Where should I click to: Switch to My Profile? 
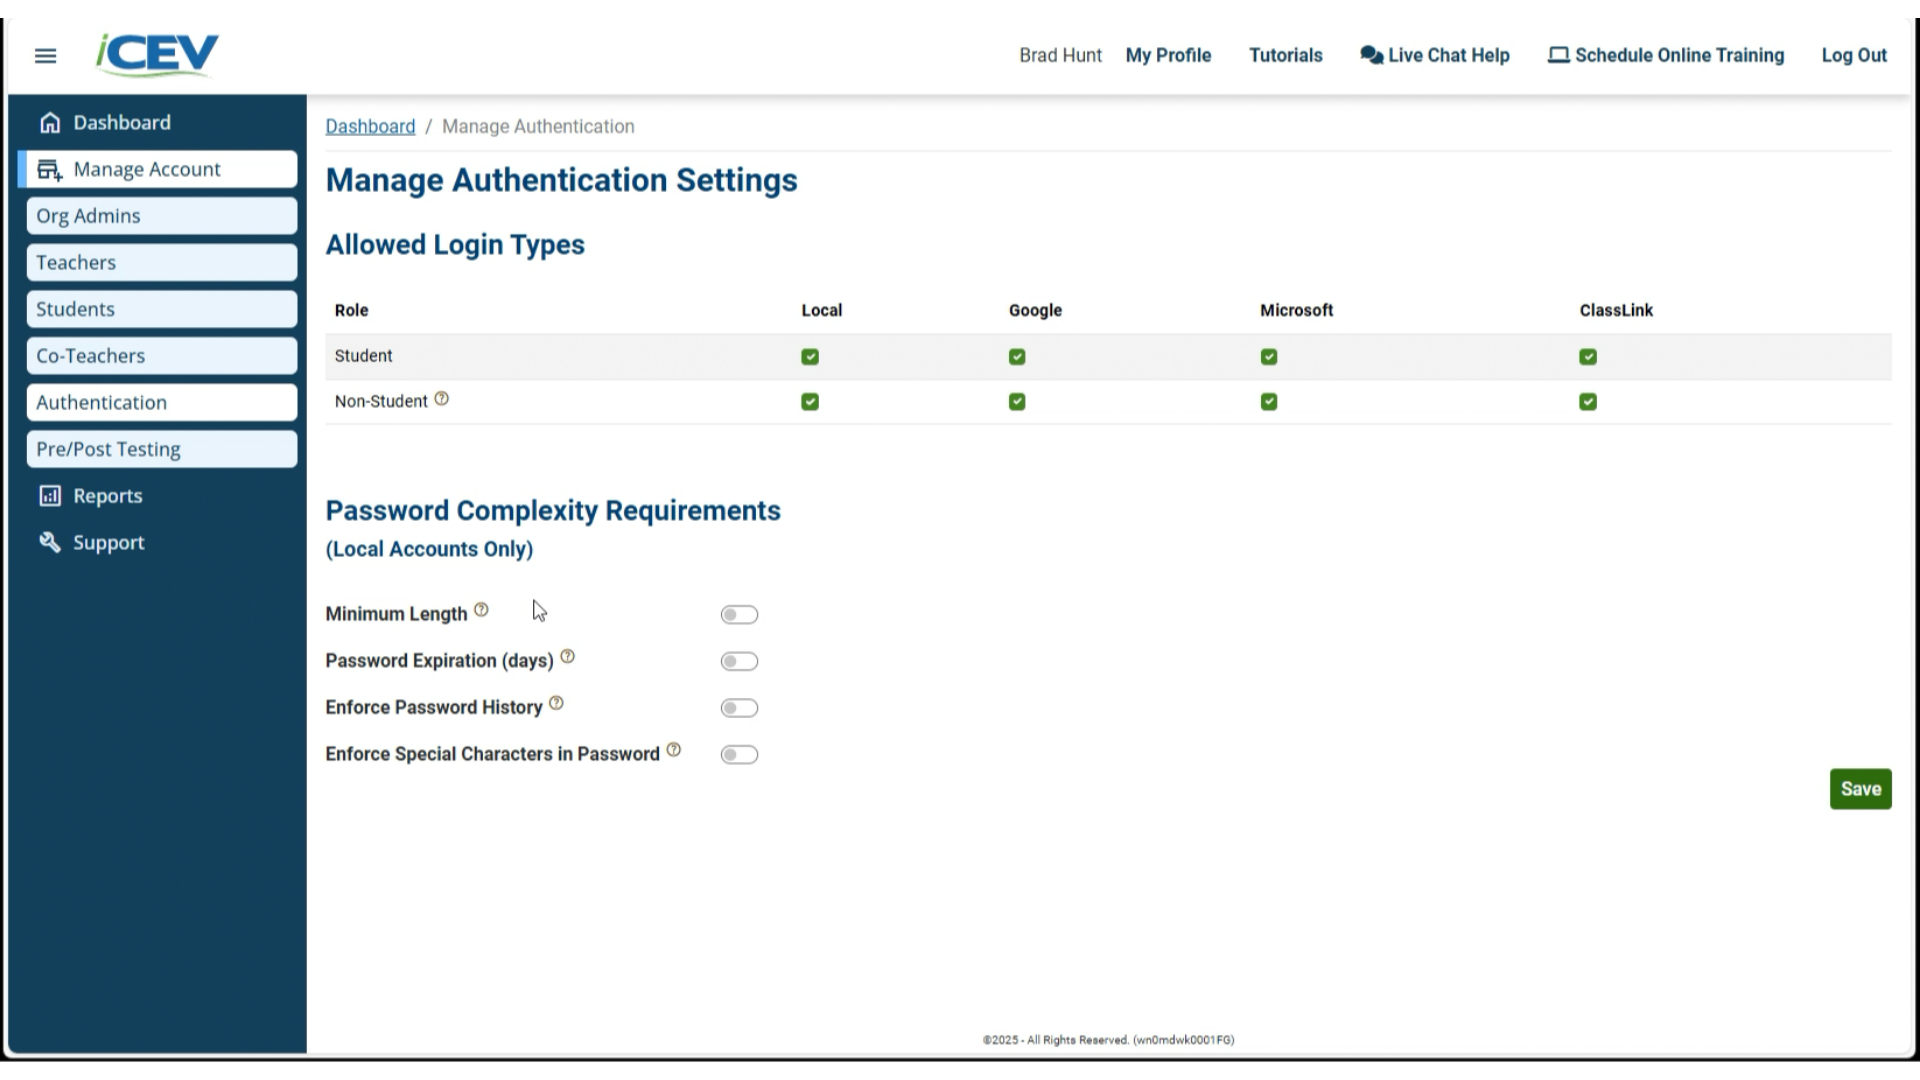coord(1168,55)
